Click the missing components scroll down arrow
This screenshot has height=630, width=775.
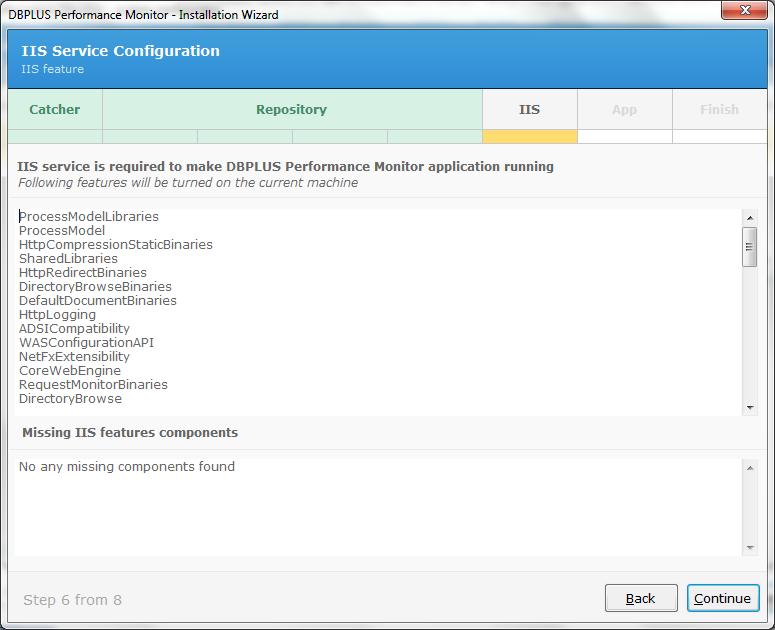coord(750,547)
